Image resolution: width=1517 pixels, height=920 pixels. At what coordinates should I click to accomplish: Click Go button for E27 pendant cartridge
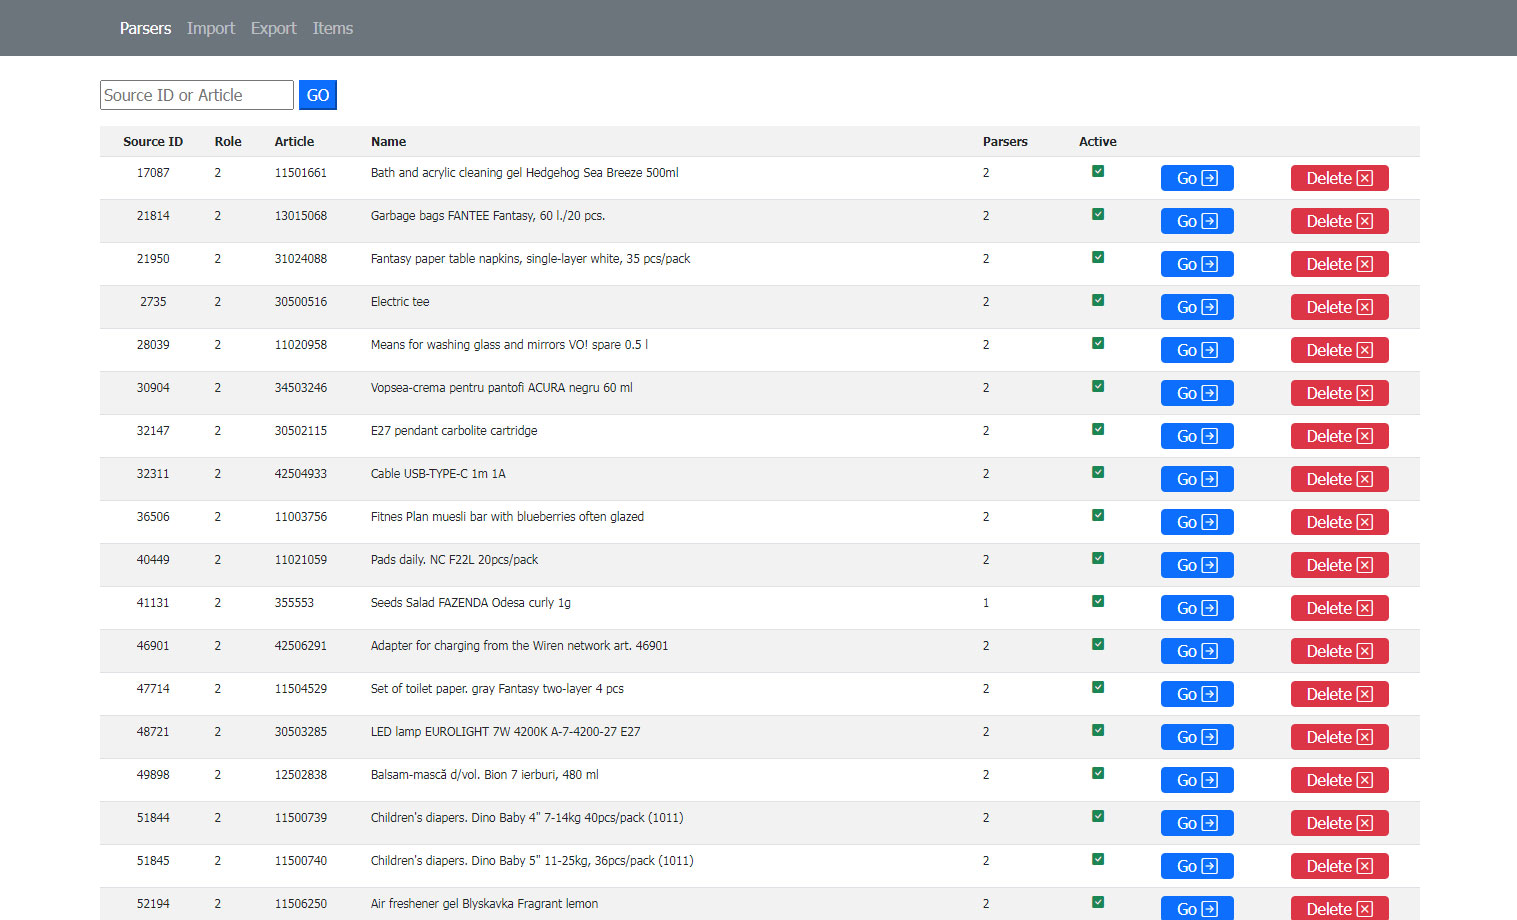tap(1196, 436)
